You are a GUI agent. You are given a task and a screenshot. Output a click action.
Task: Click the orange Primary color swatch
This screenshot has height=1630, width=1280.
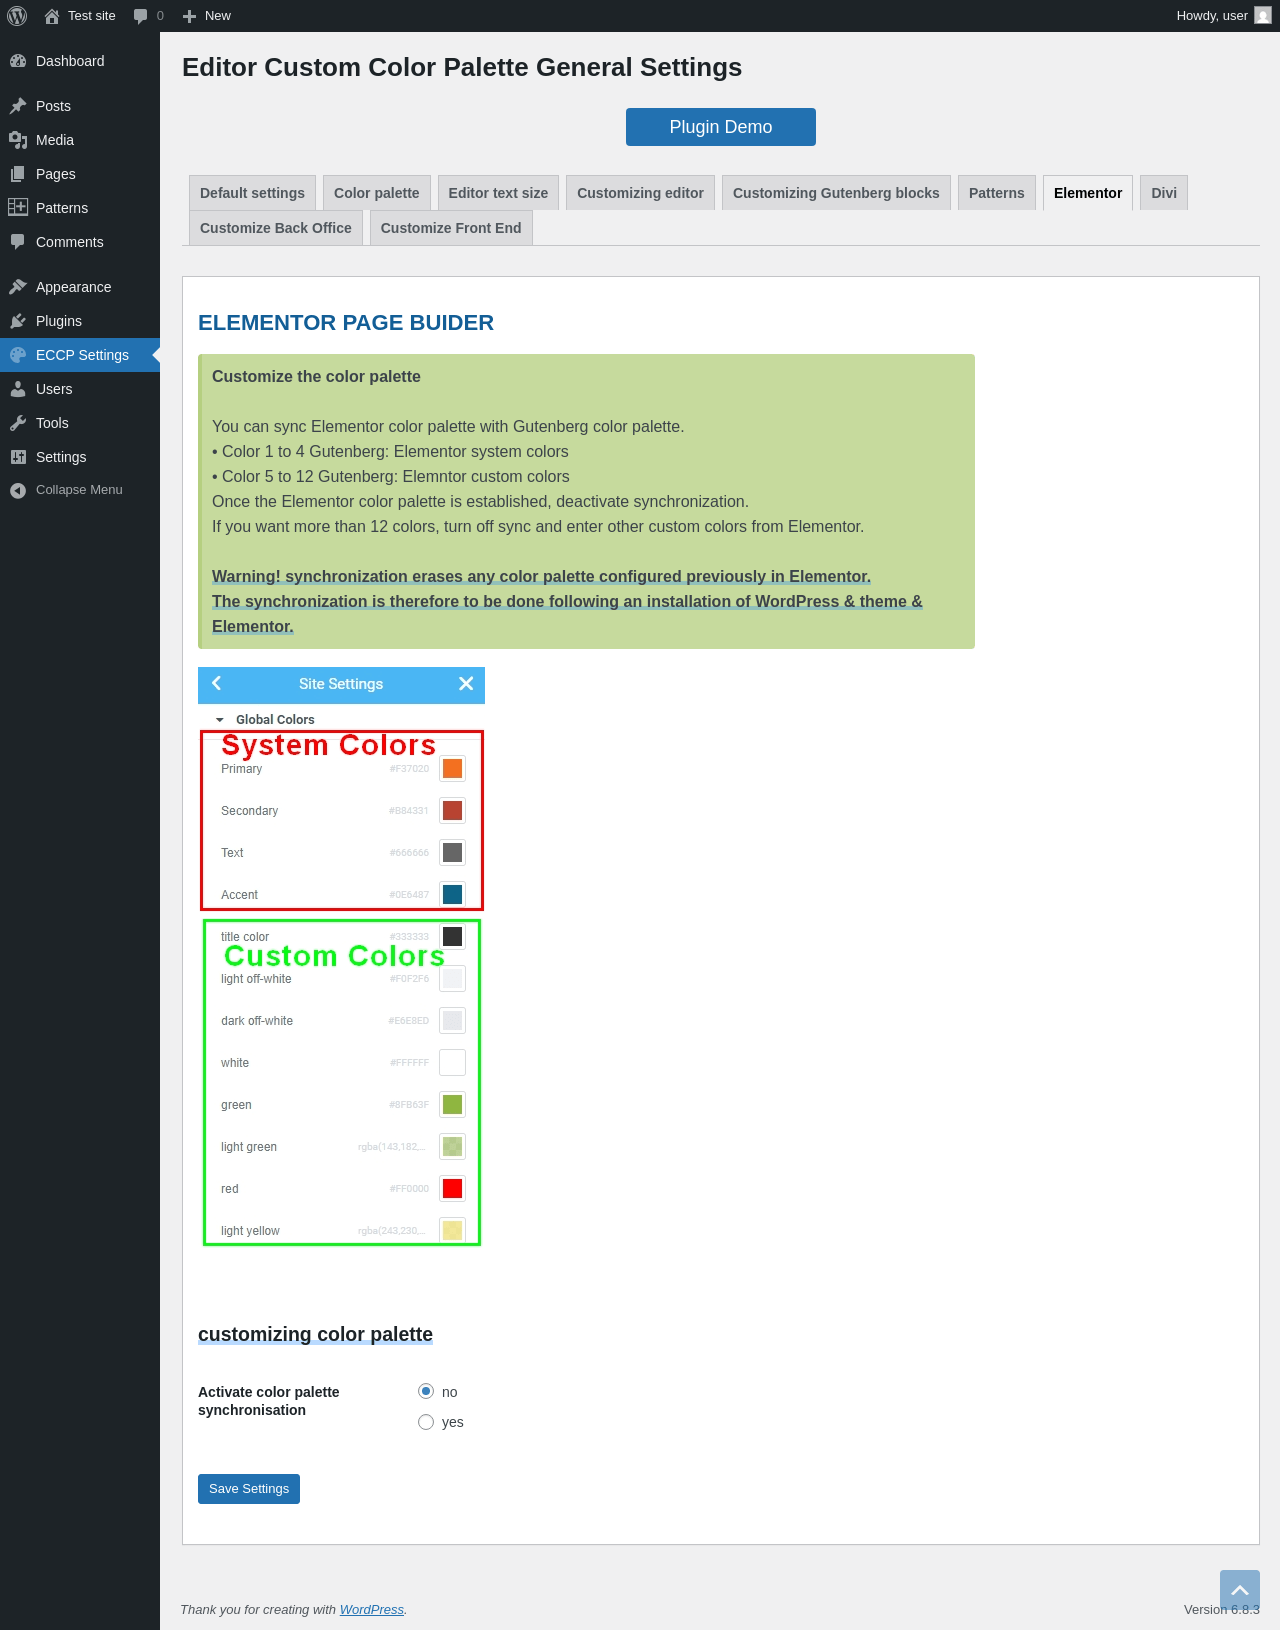click(x=452, y=768)
